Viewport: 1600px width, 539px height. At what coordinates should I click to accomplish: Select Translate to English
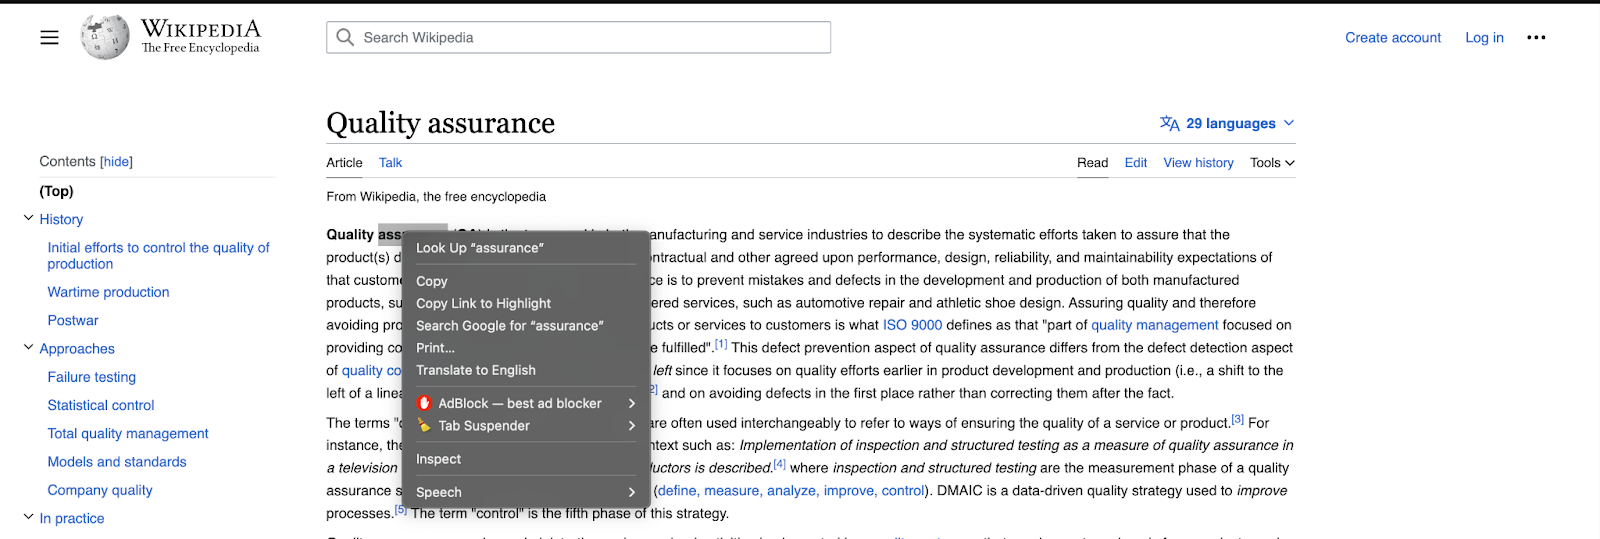(x=526, y=370)
